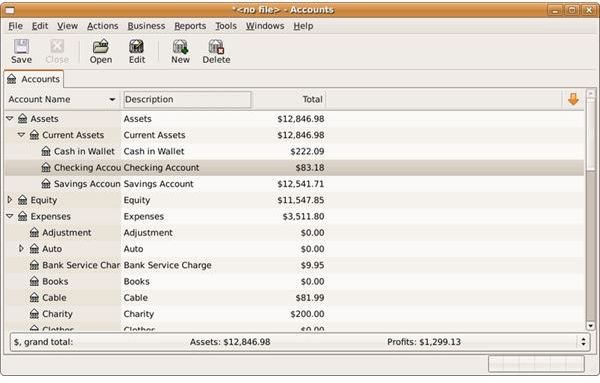Viewport: 600px width, 383px height.
Task: Click the scroll up arrow
Action: 591,93
